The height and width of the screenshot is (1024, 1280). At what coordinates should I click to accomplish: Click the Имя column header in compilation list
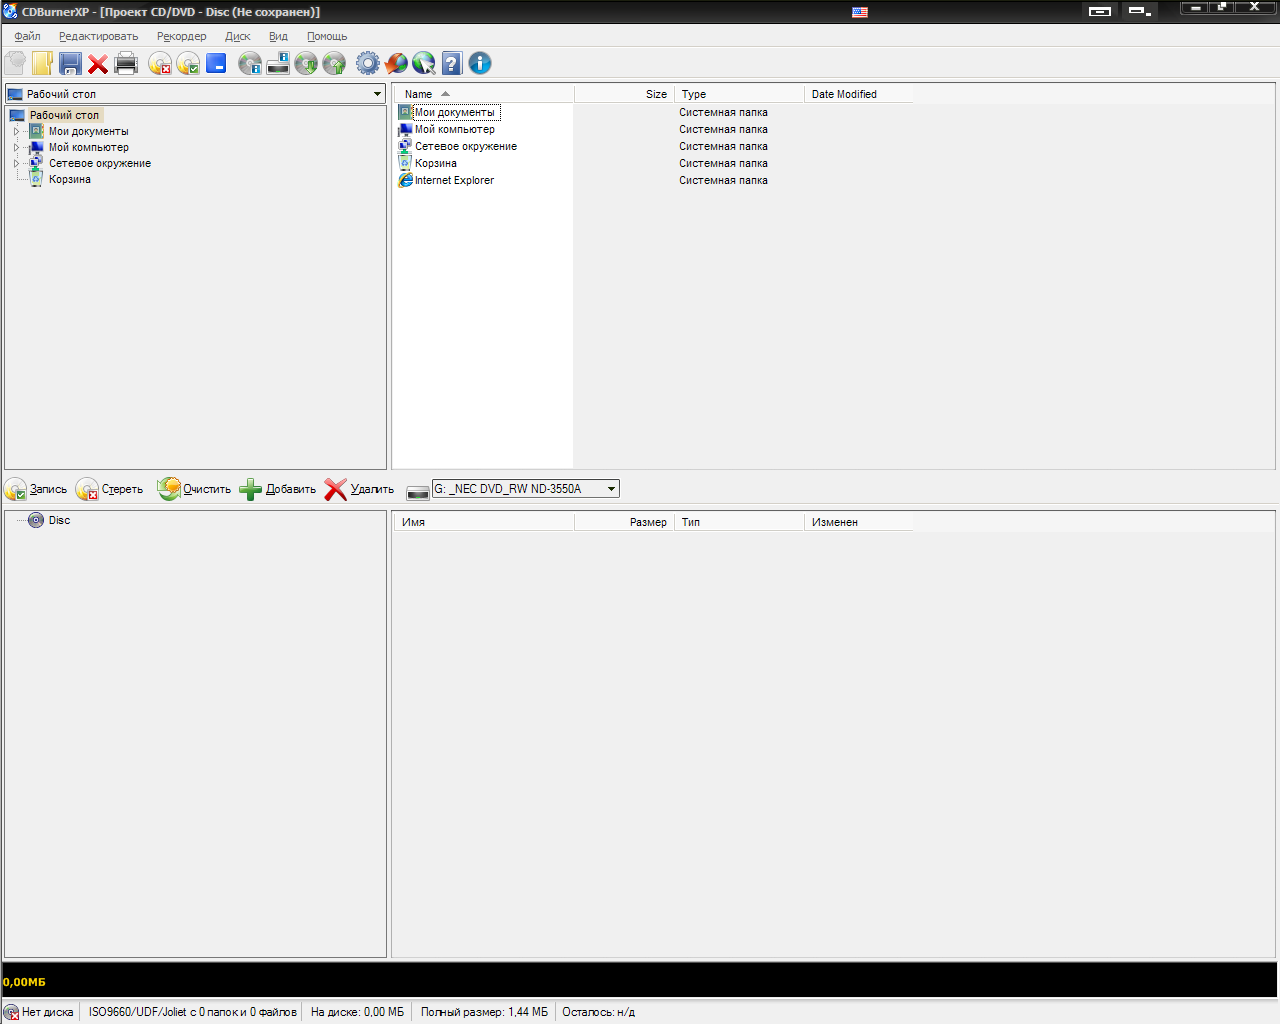484,522
